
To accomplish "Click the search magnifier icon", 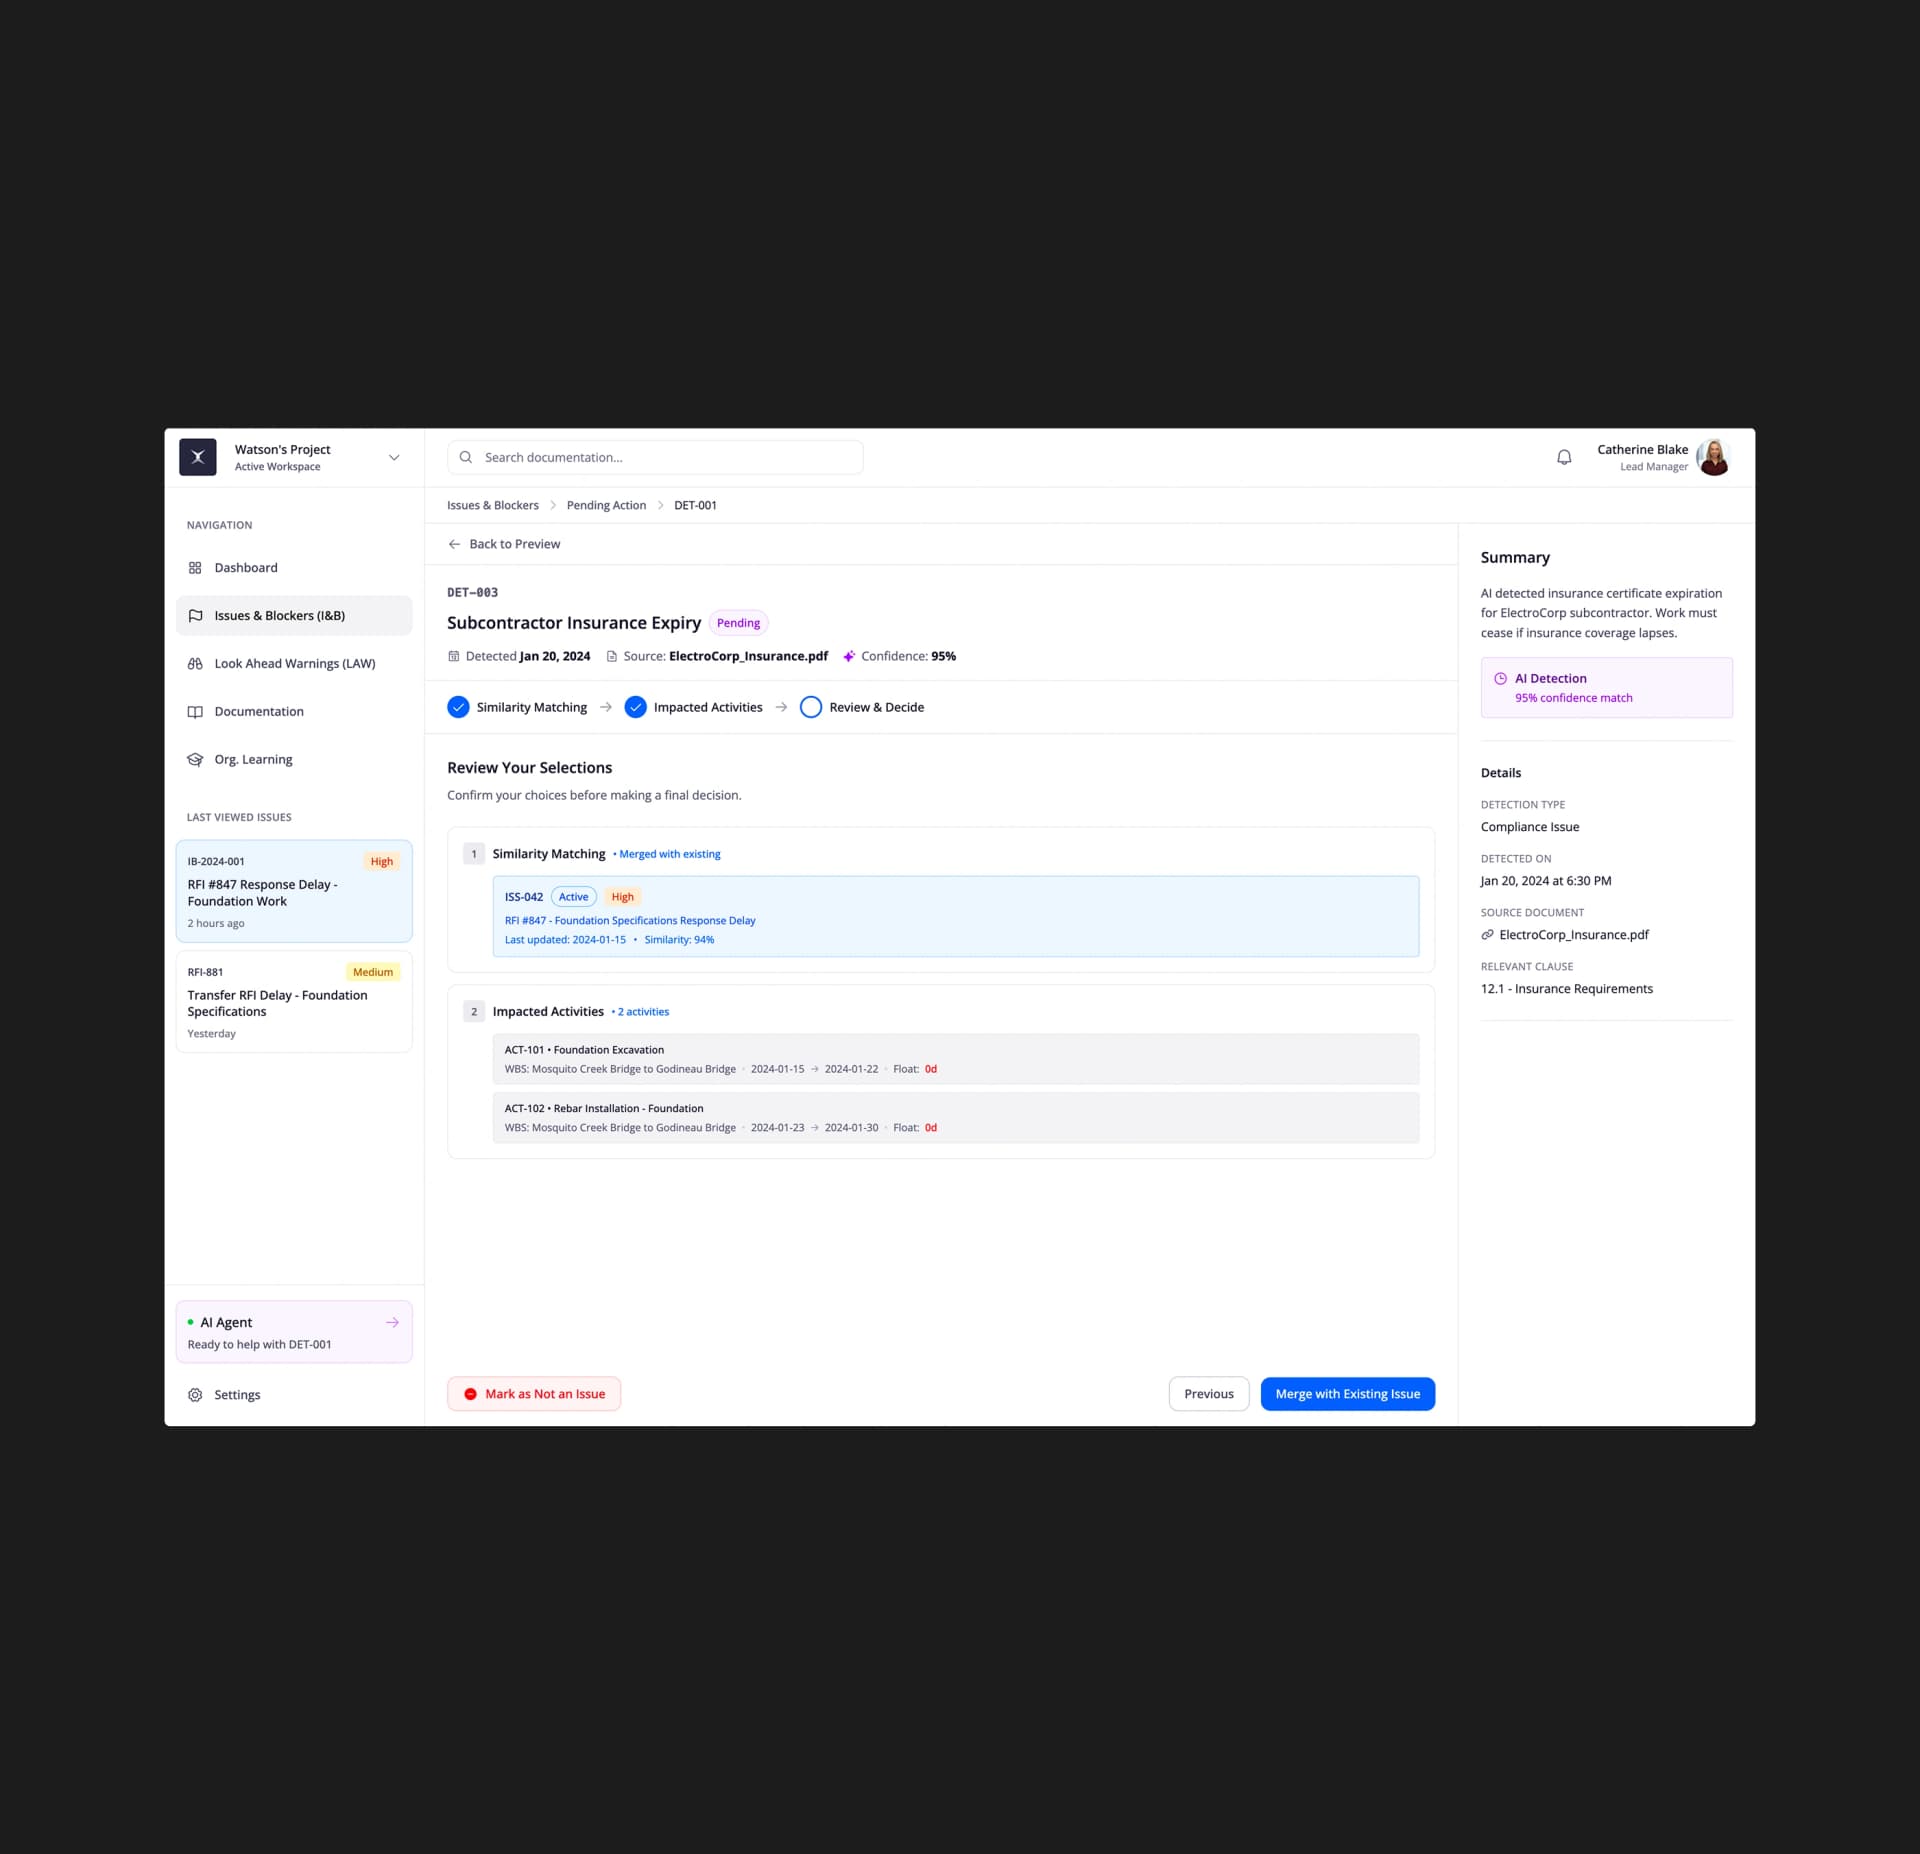I will (x=465, y=457).
